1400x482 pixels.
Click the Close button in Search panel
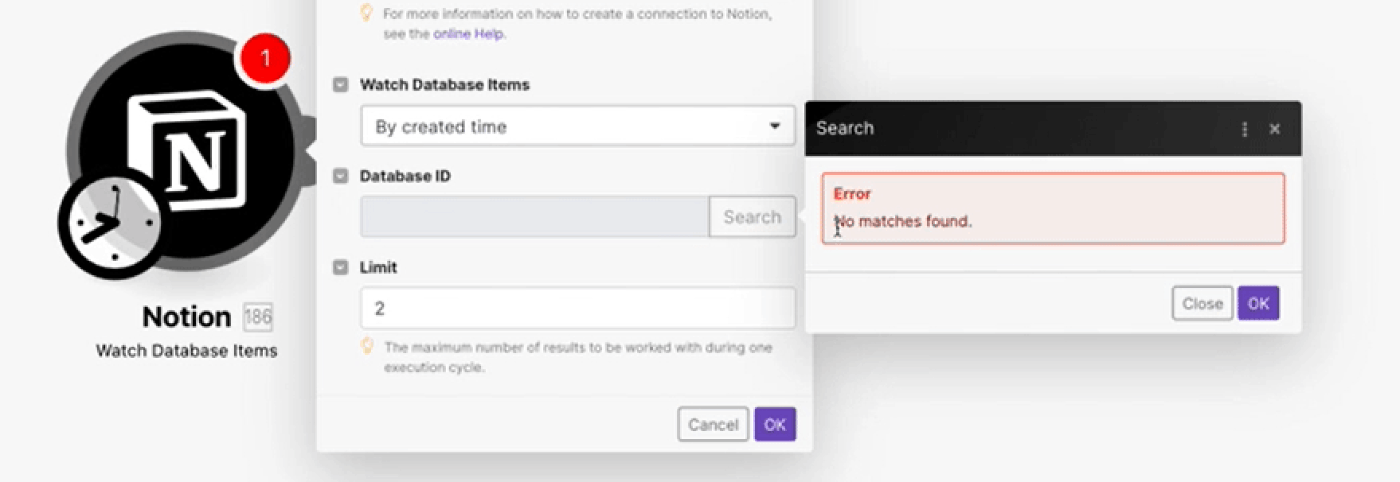click(1202, 303)
